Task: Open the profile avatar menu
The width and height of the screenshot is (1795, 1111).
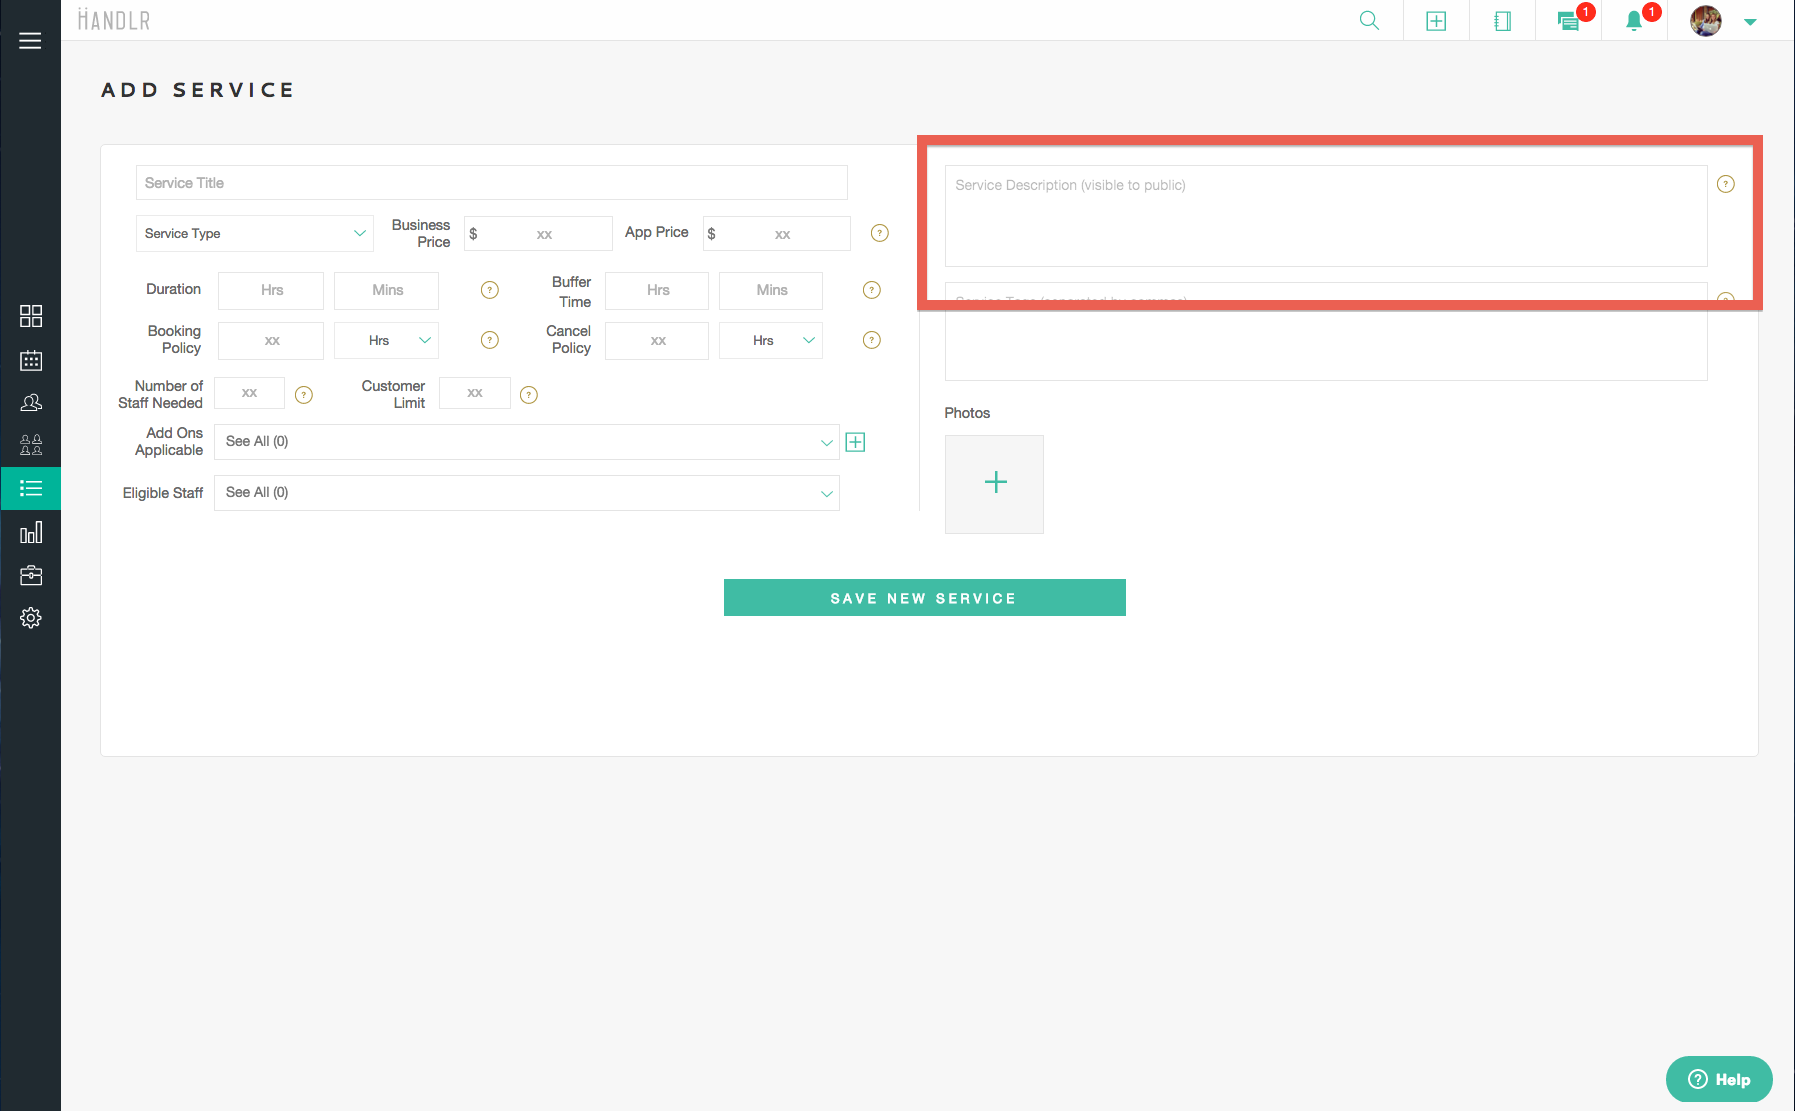Action: [x=1706, y=21]
